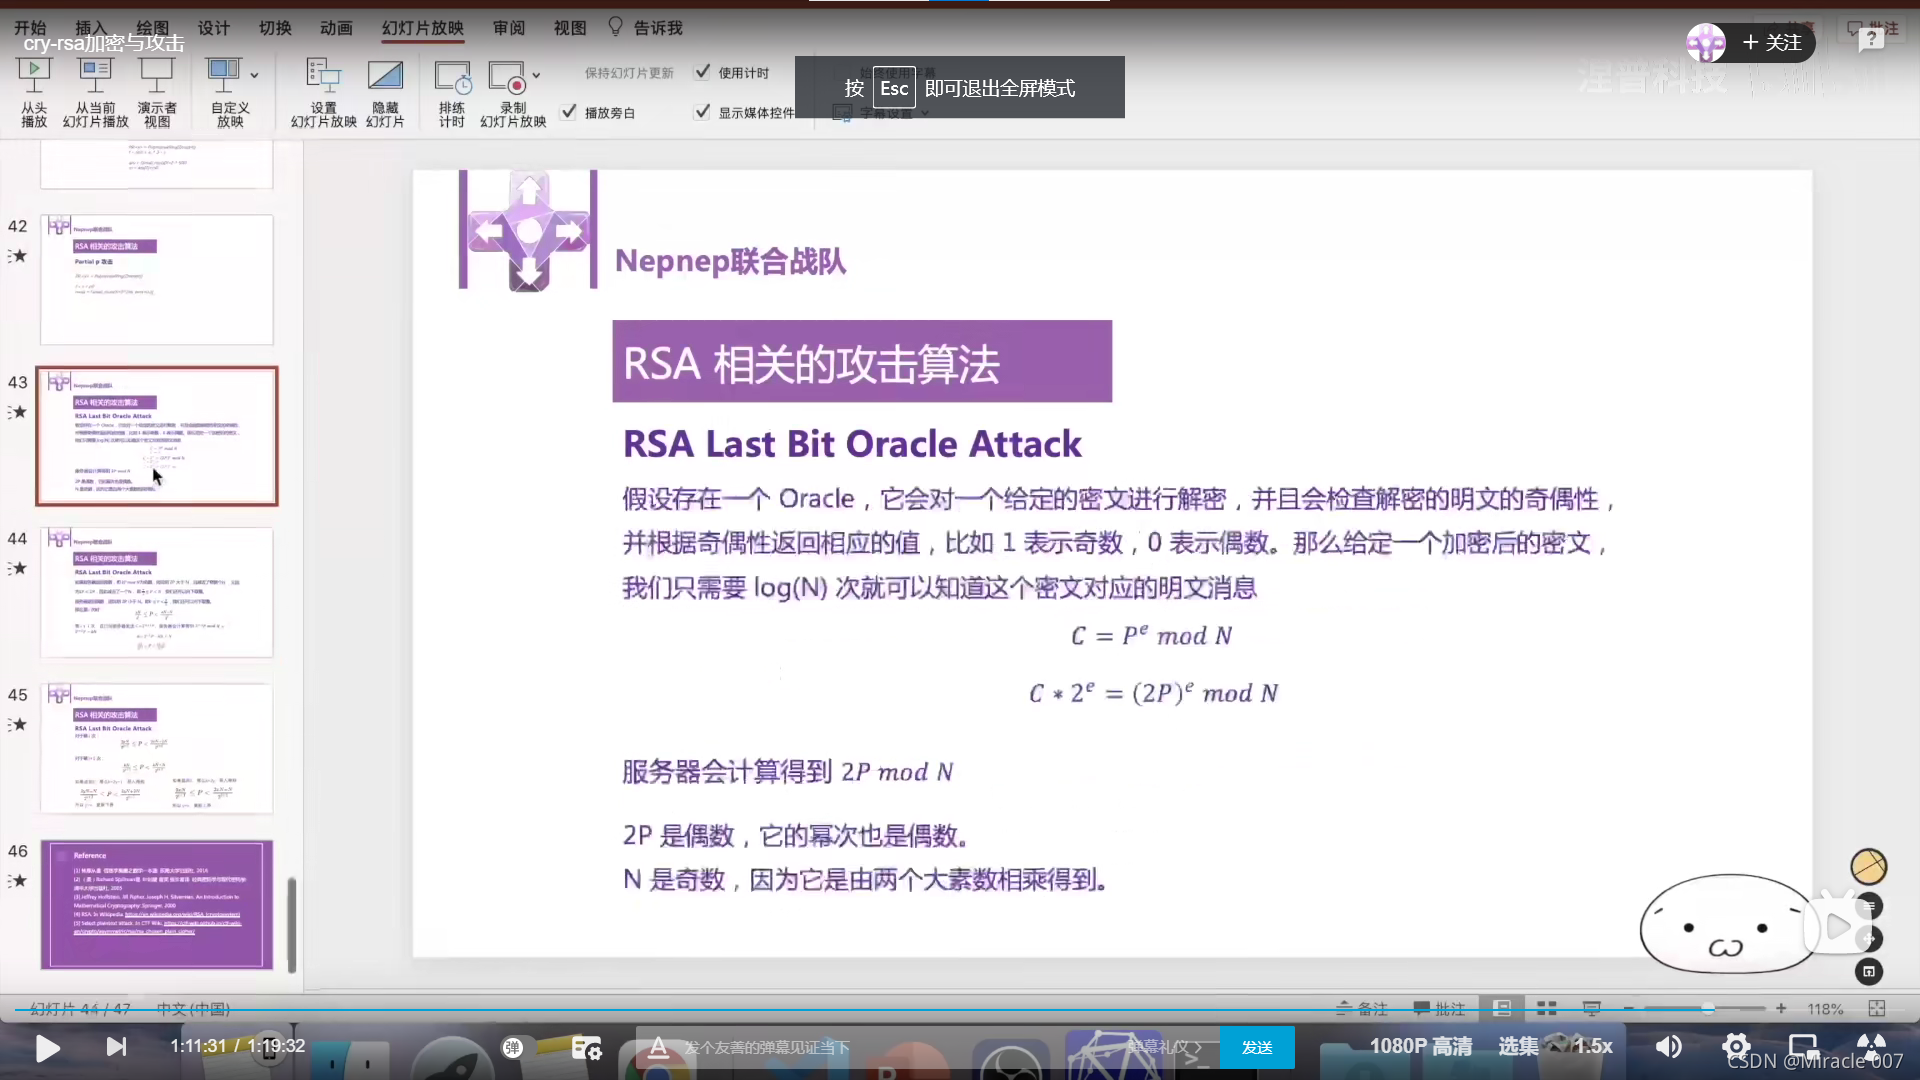This screenshot has height=1080, width=1920.
Task: Uncheck the 使用计时 checkbox
Action: 703,72
